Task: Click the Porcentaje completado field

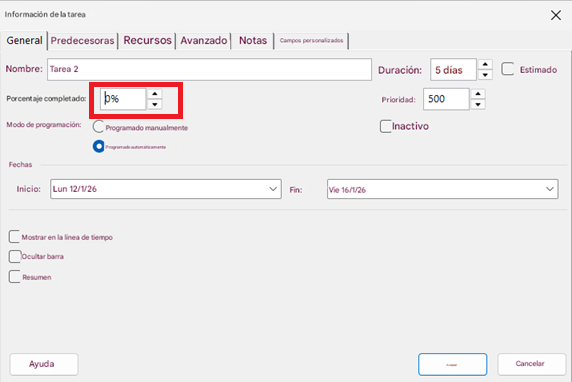Action: 123,99
